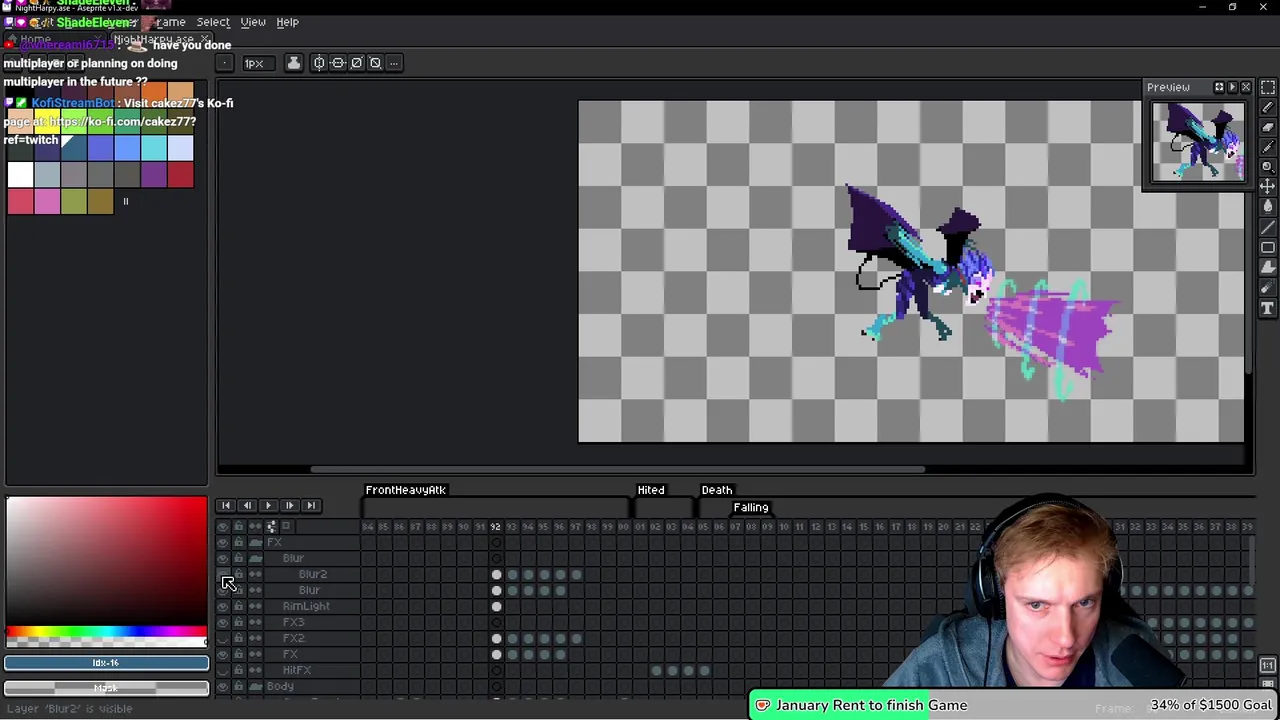Toggle lock for all layers in header
Screen dimensions: 1280x720
239,526
